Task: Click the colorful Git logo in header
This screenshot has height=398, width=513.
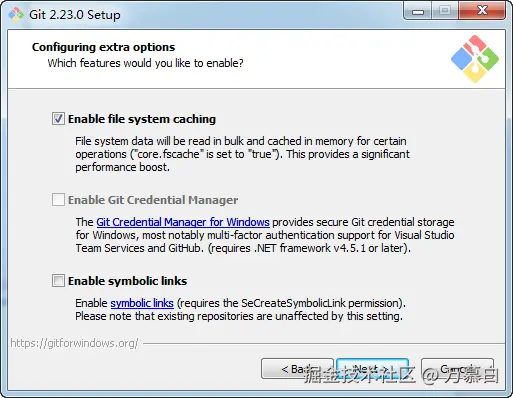Action: point(475,59)
